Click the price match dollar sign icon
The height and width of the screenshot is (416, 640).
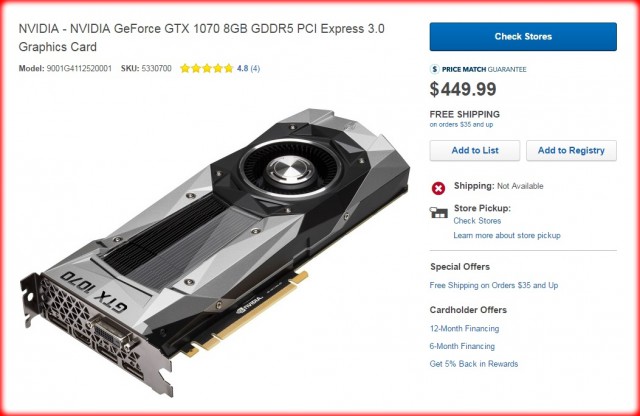[x=435, y=69]
